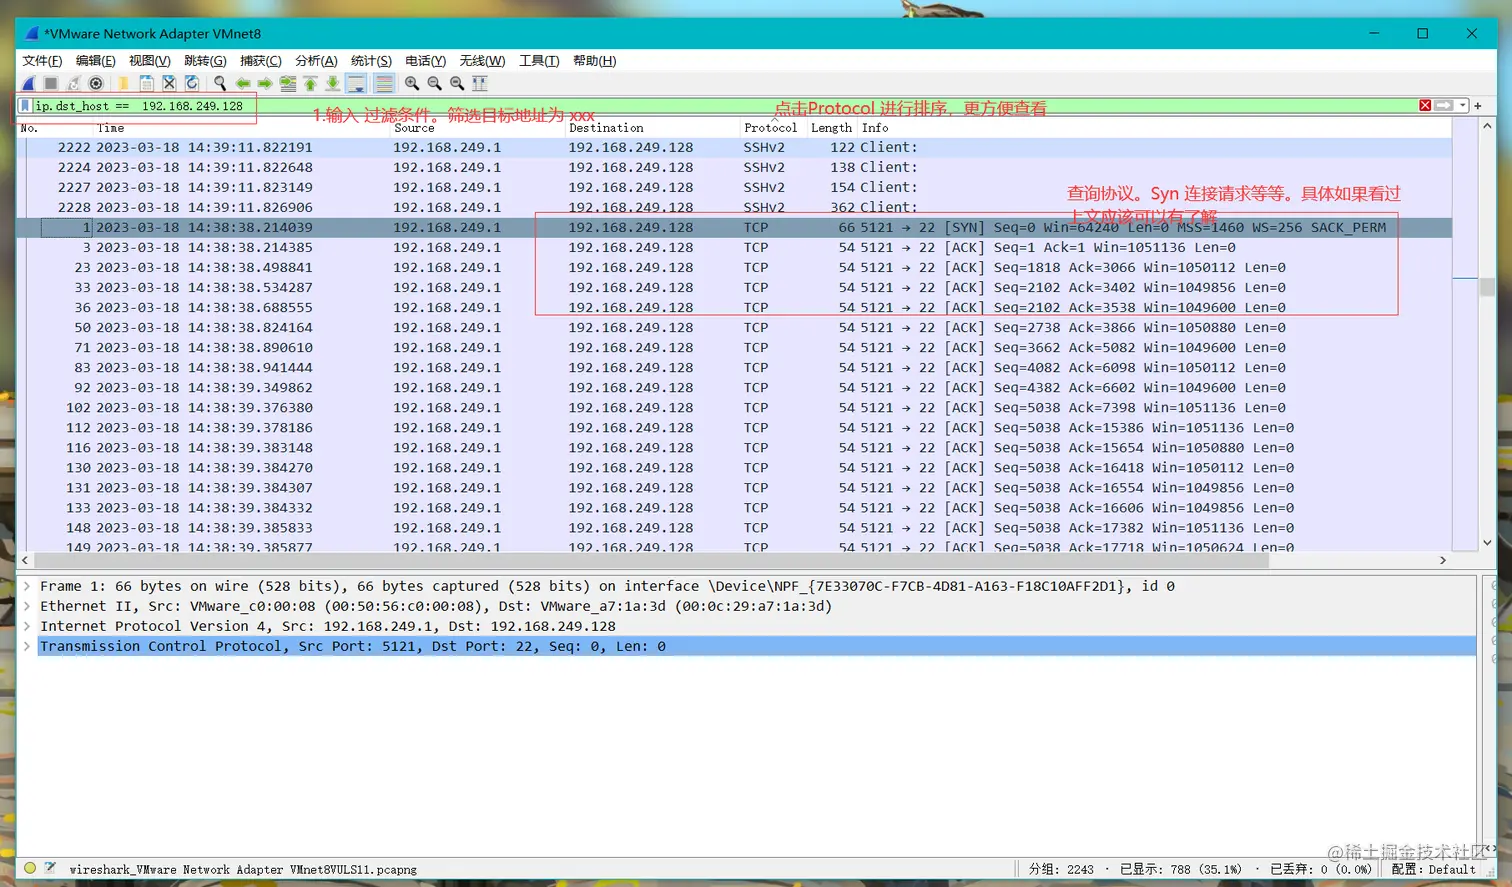Open the 文件(F) menu
1512x887 pixels.
pyautogui.click(x=42, y=61)
